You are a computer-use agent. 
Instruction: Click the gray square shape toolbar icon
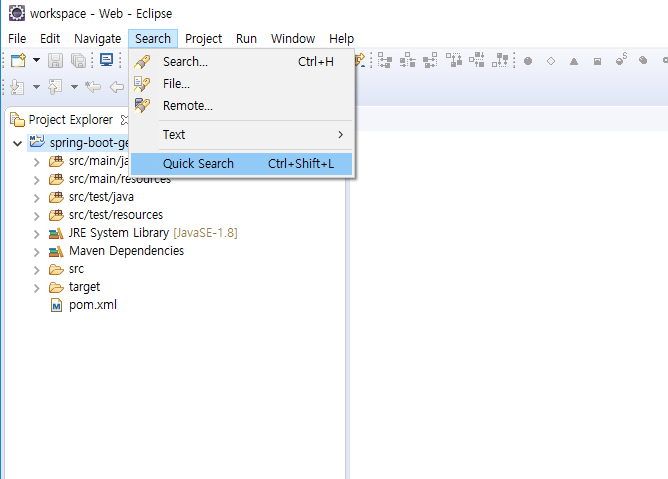coord(597,62)
